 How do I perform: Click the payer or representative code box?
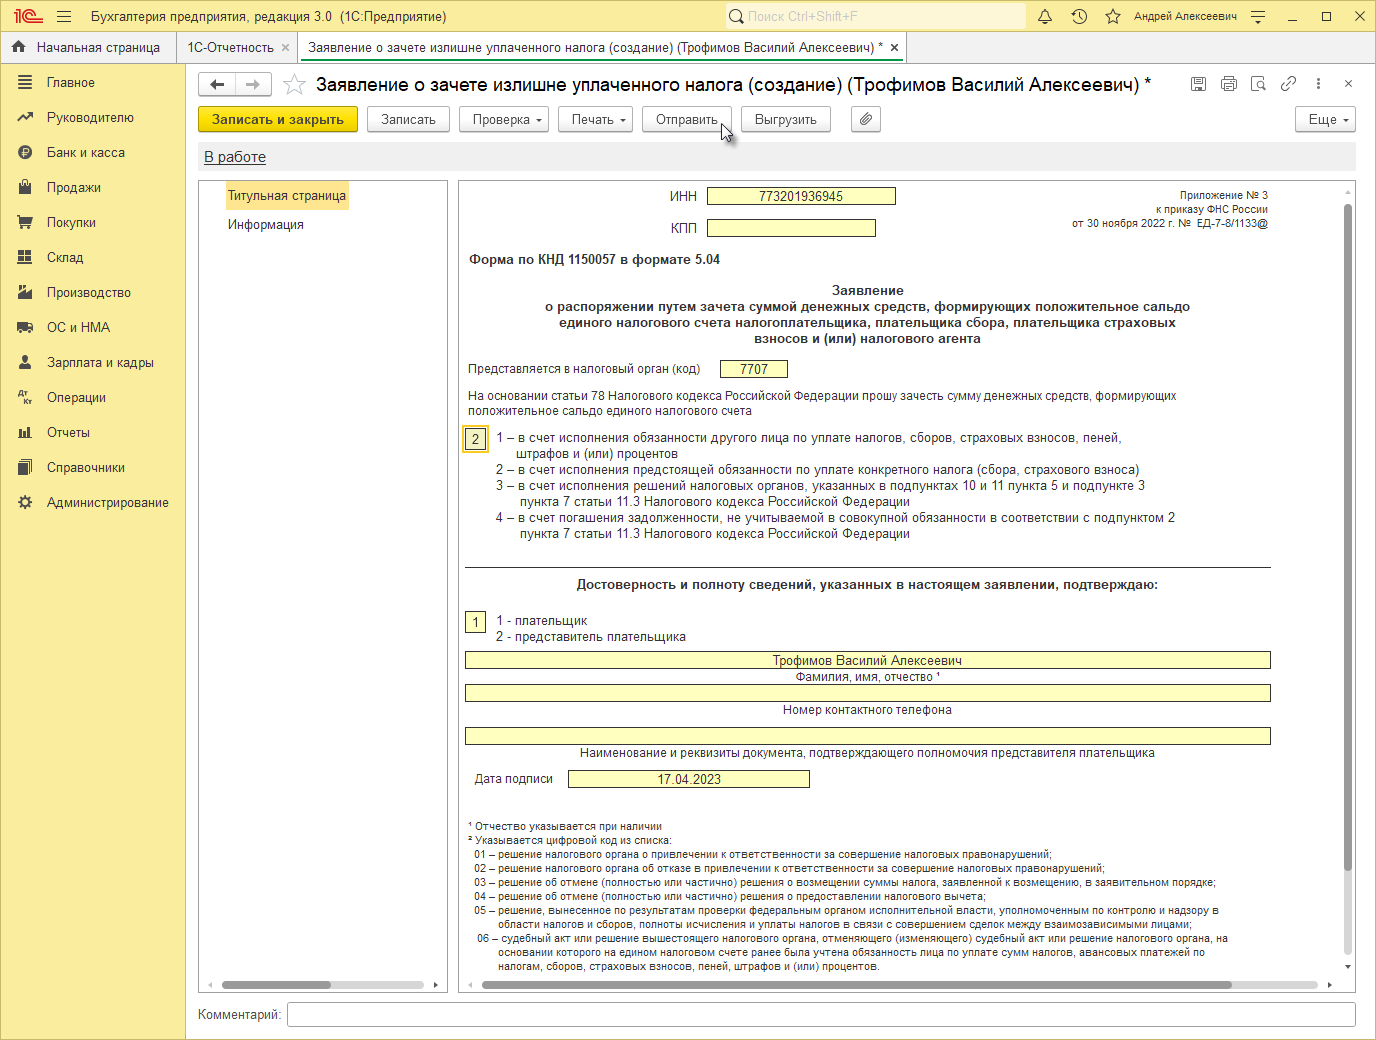(x=476, y=622)
